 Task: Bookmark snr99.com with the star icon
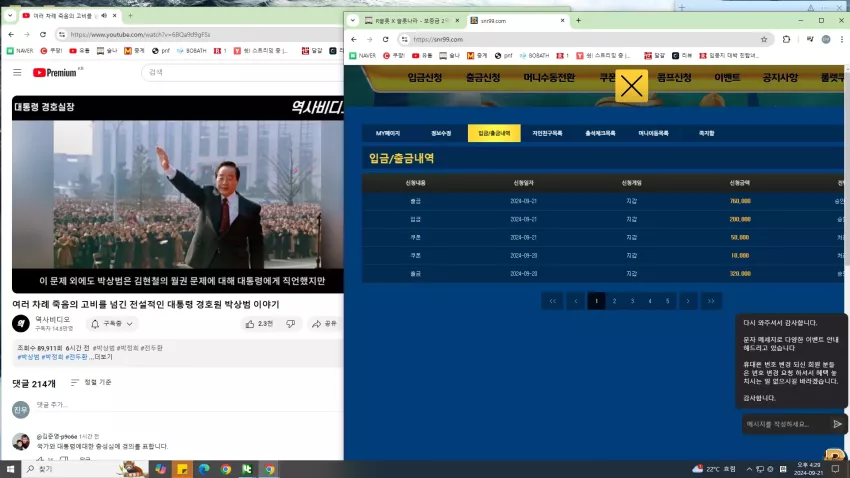[764, 39]
